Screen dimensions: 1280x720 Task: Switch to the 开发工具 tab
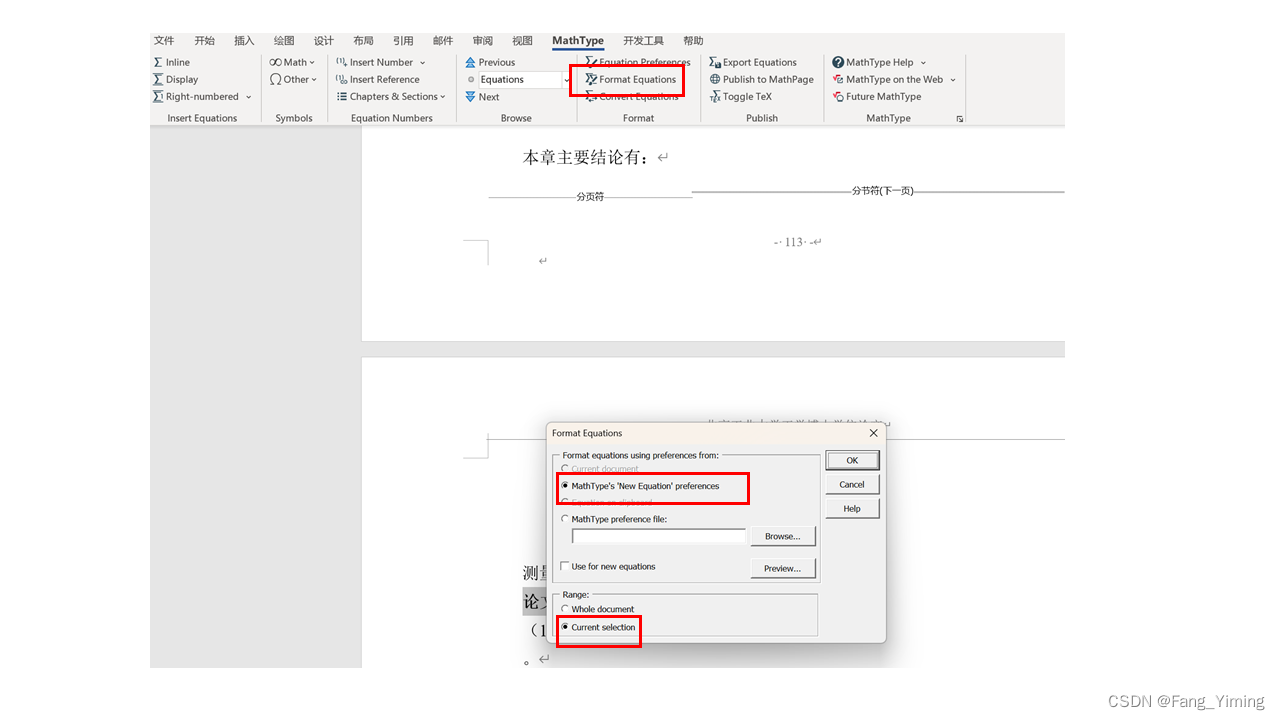click(643, 41)
